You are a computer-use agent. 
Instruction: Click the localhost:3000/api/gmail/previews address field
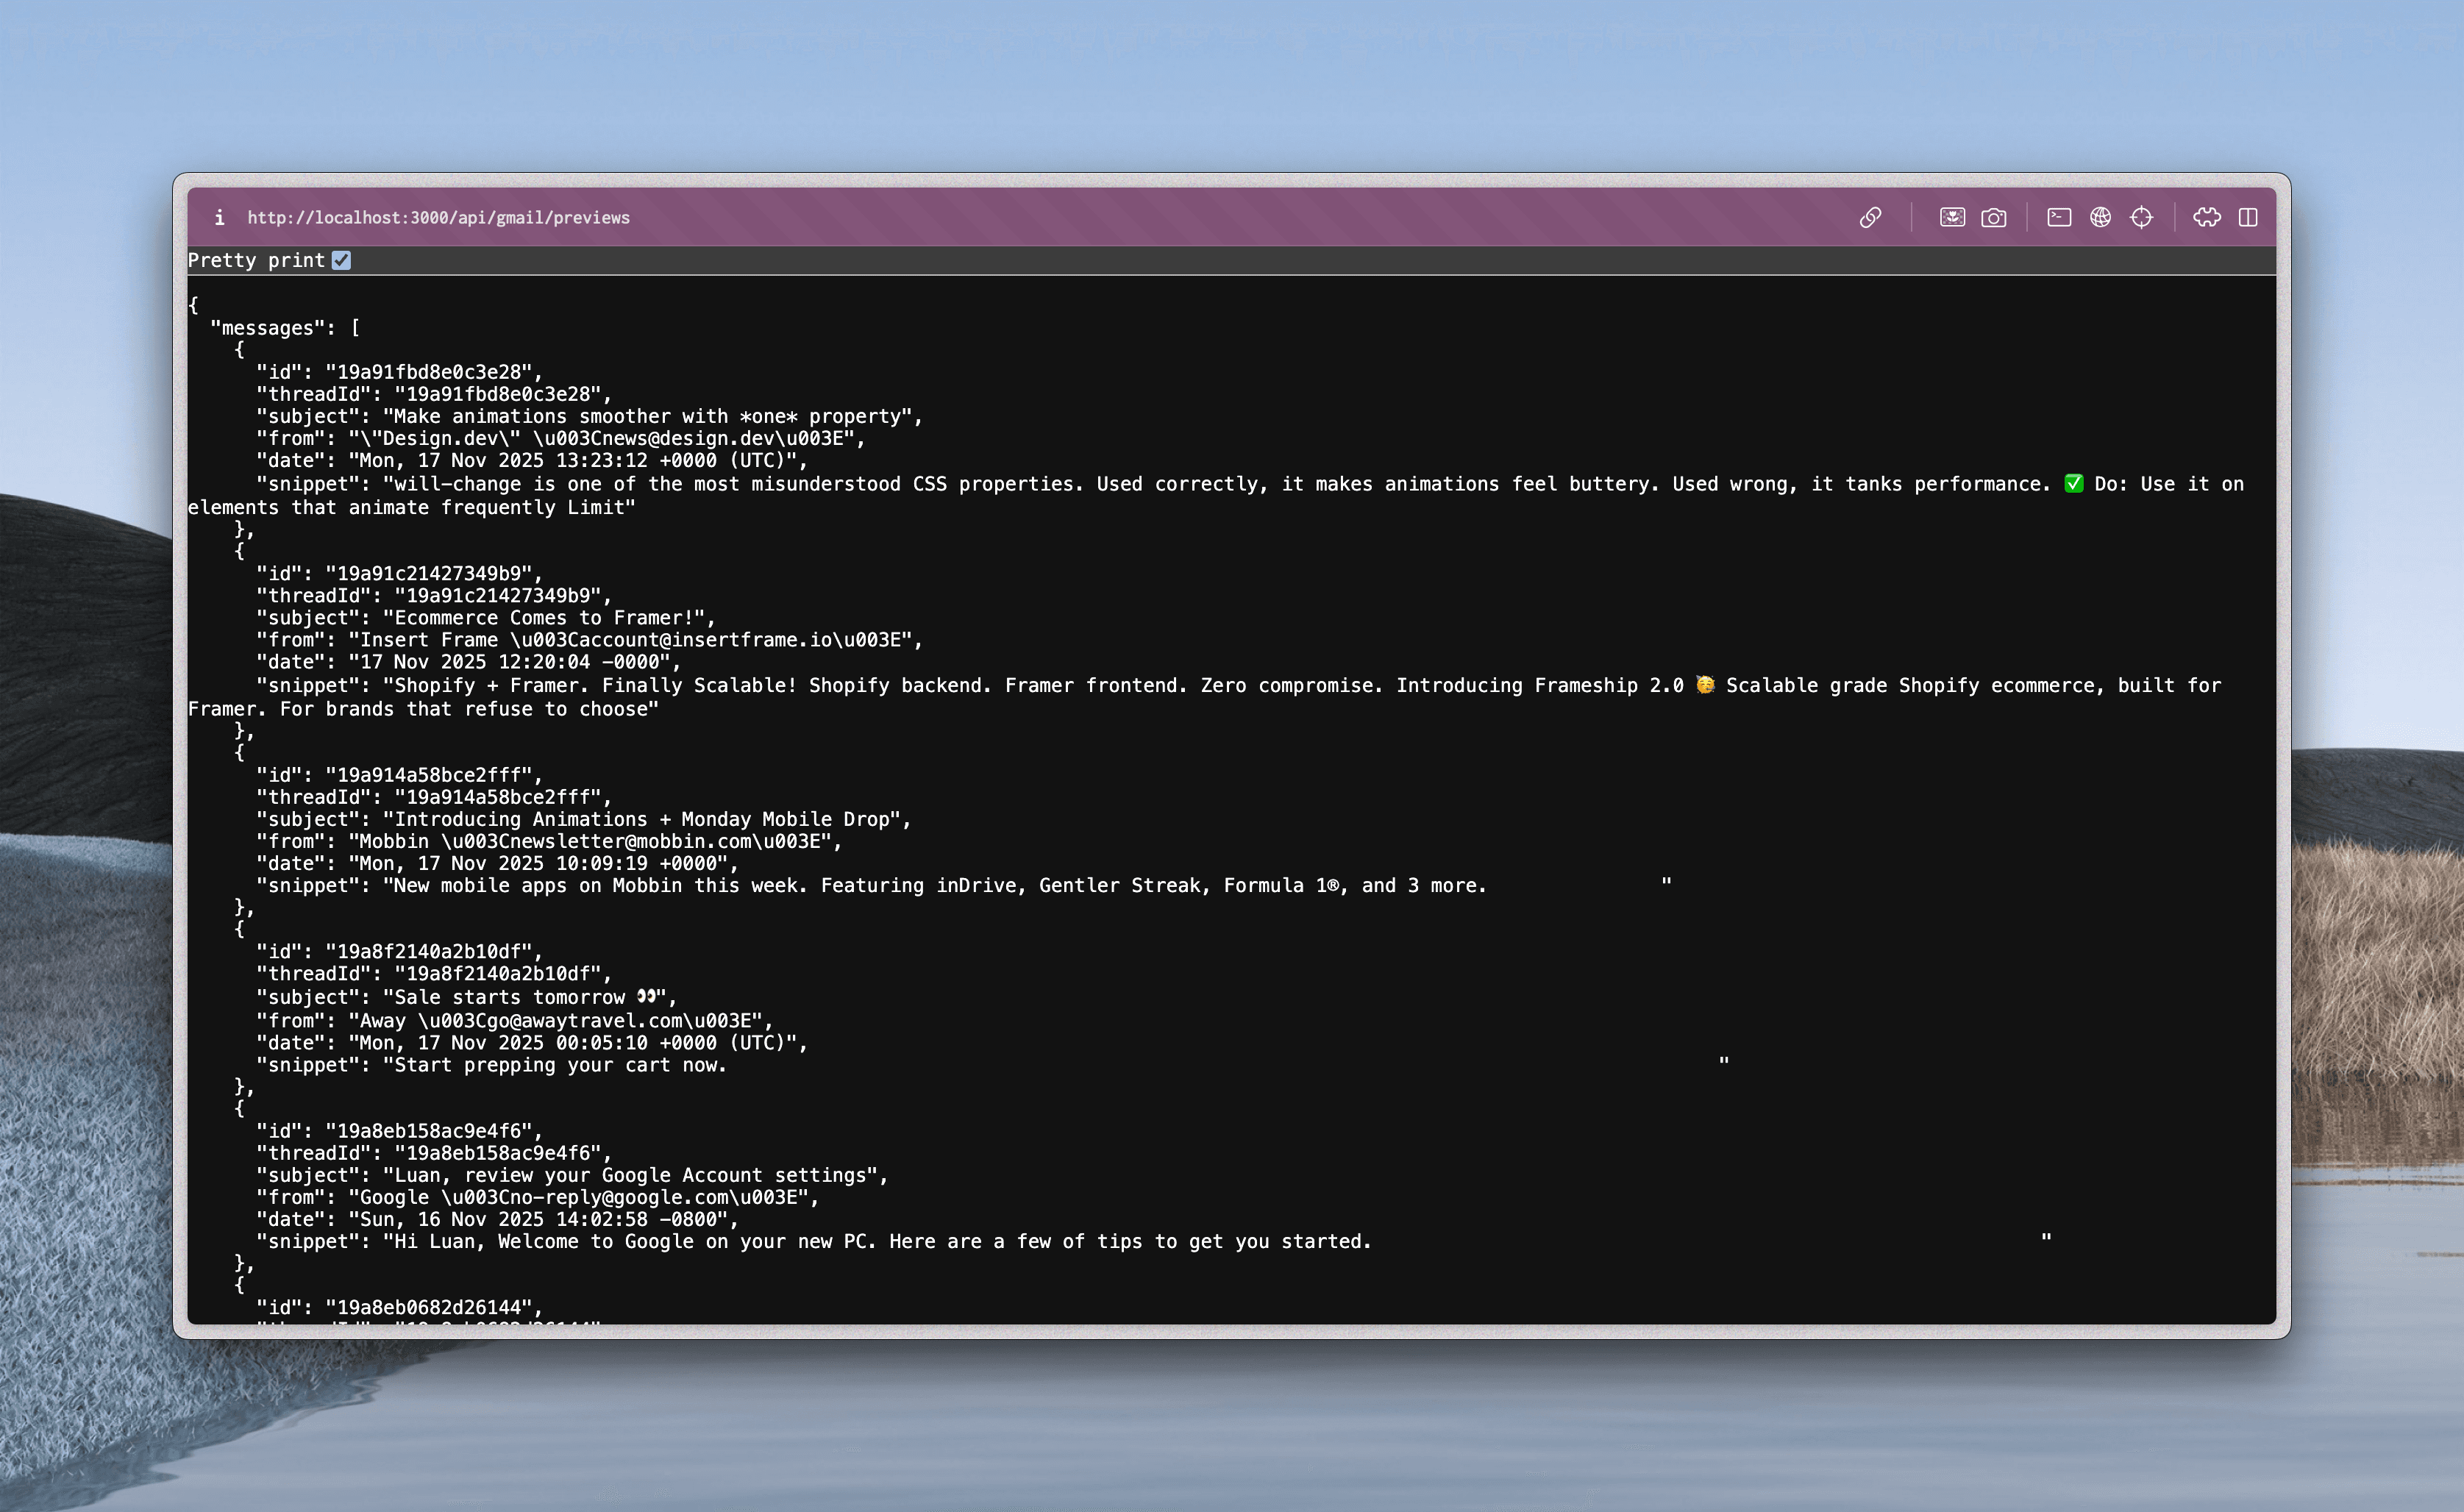tap(438, 217)
